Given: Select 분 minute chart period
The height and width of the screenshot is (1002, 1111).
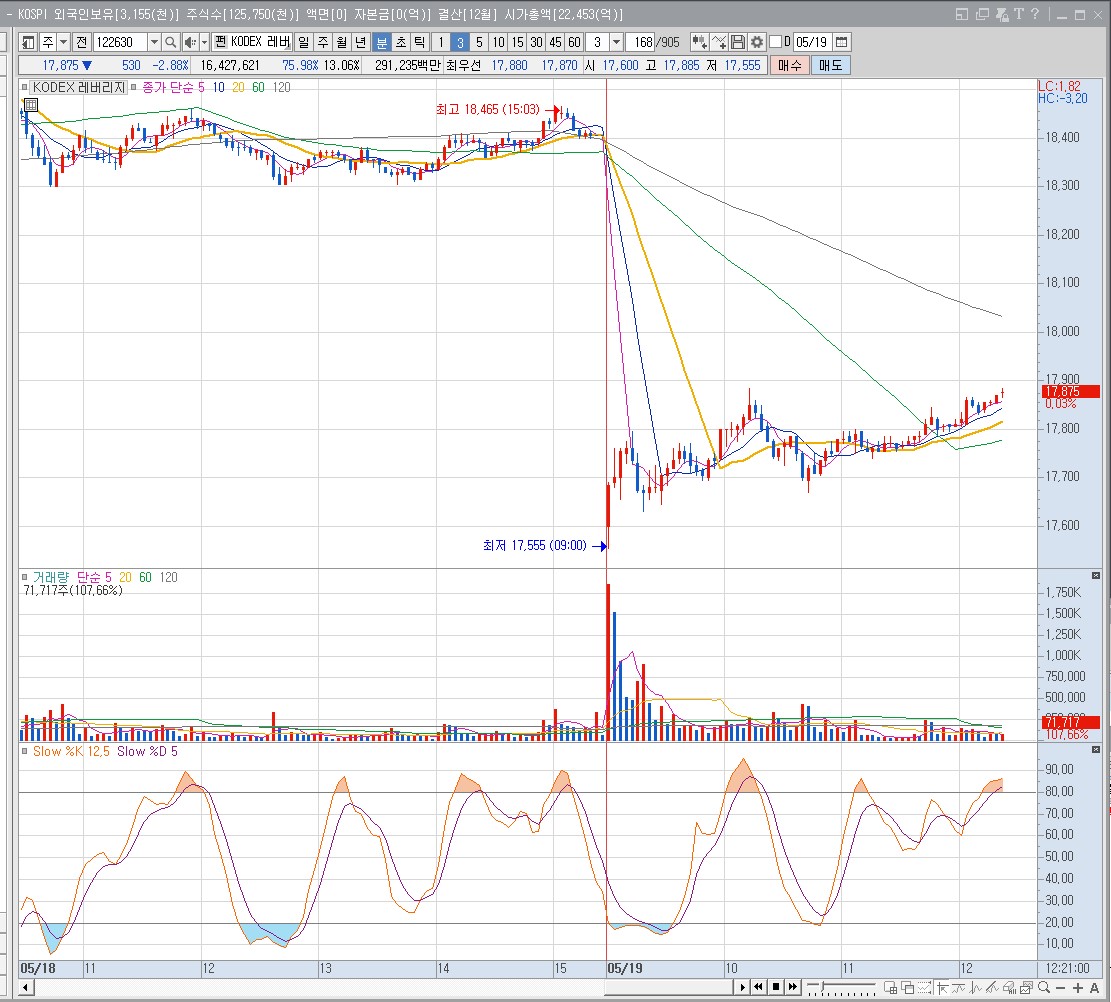Looking at the screenshot, I should (x=382, y=43).
